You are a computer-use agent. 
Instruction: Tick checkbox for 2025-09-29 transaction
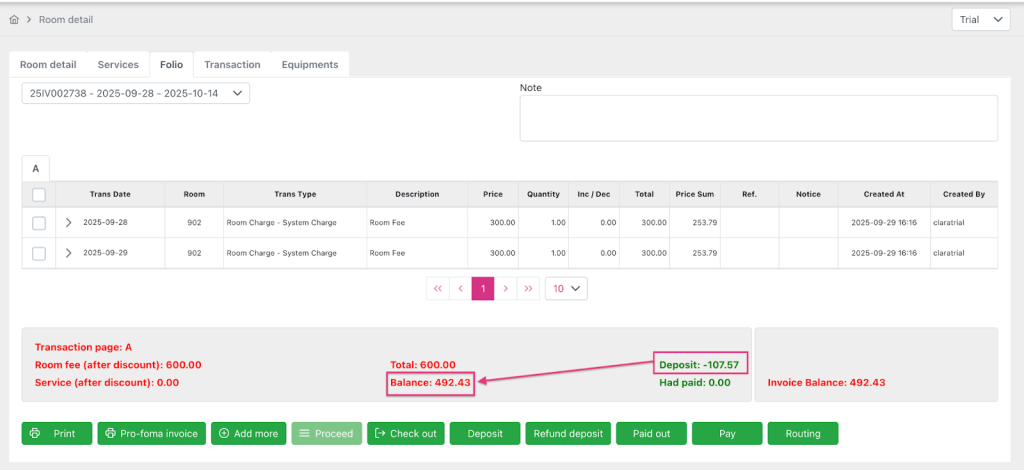(x=39, y=253)
